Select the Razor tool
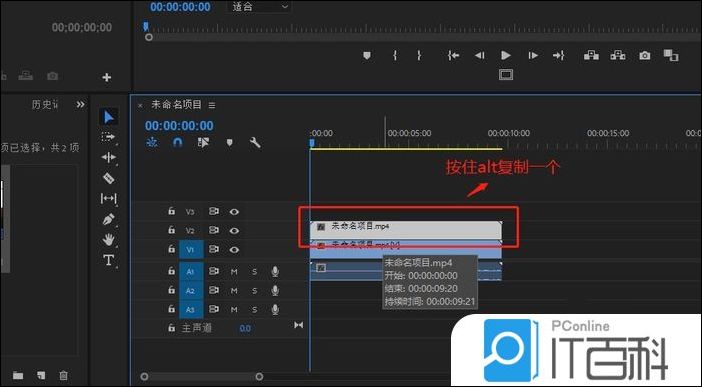Screen dimensions: 702x387 click(x=108, y=178)
